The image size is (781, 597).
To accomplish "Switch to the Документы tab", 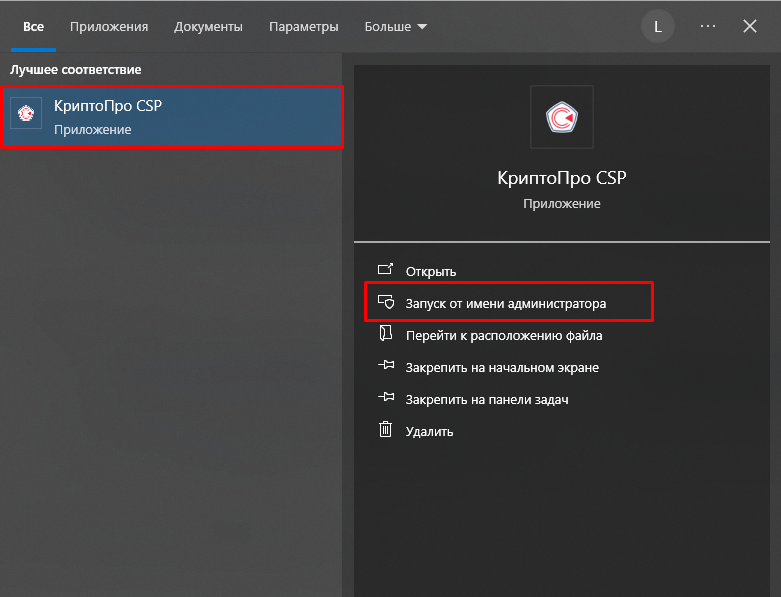I will (208, 27).
